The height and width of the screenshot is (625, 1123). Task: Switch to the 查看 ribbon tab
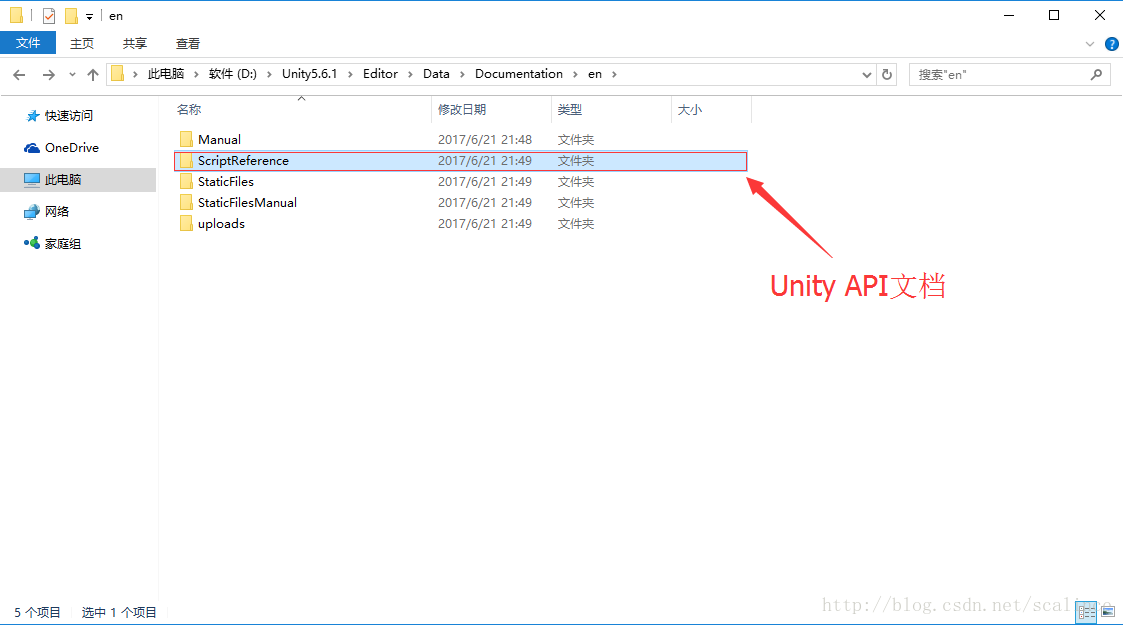(188, 44)
